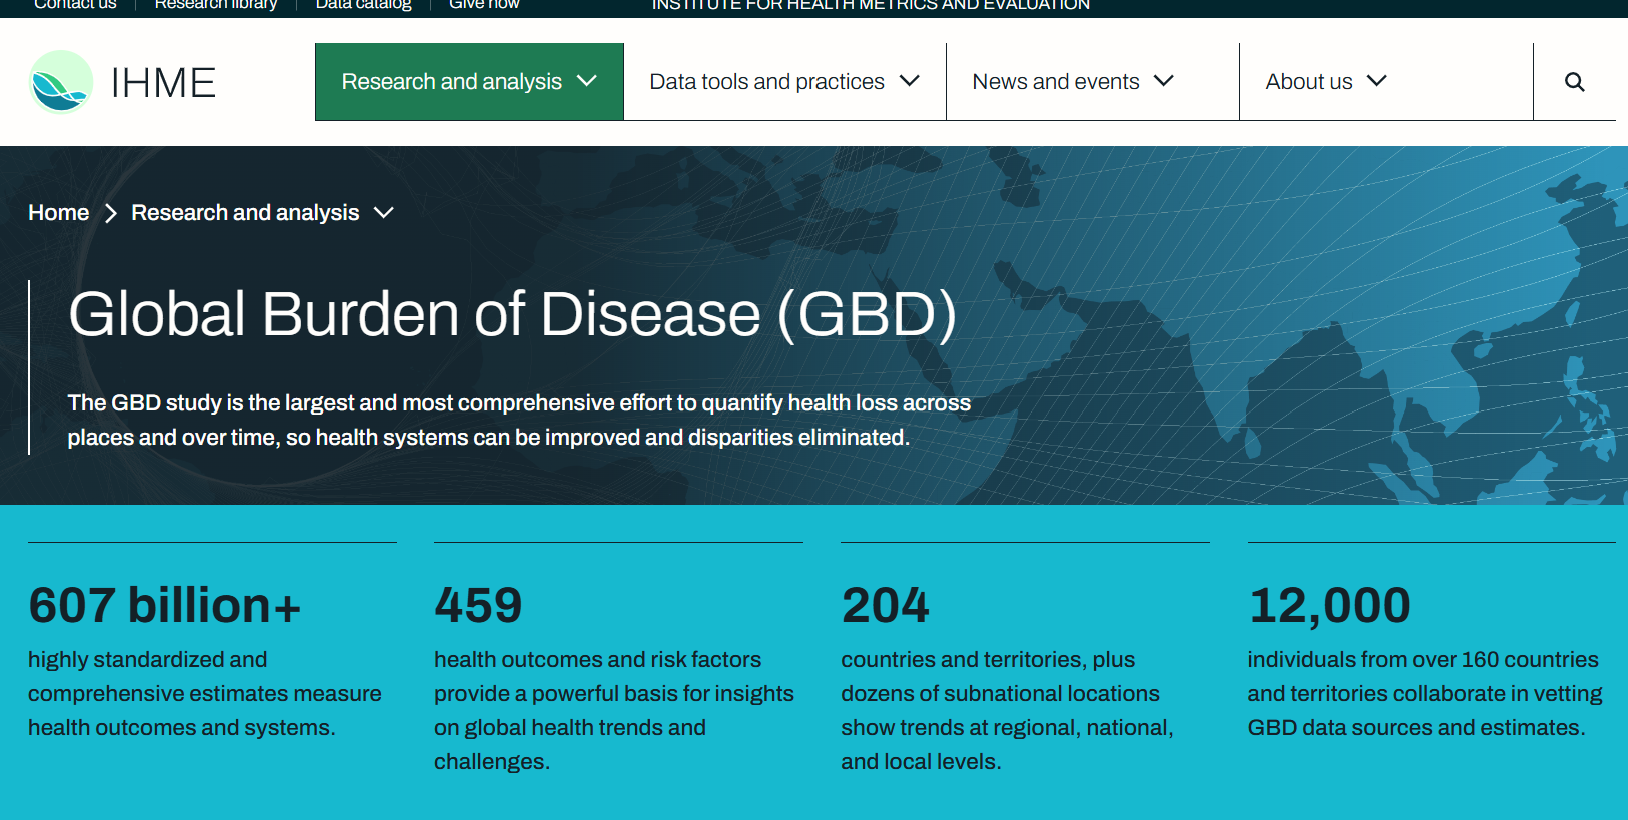The height and width of the screenshot is (820, 1628).
Task: Expand the Data tools and practices chevron
Action: click(910, 81)
